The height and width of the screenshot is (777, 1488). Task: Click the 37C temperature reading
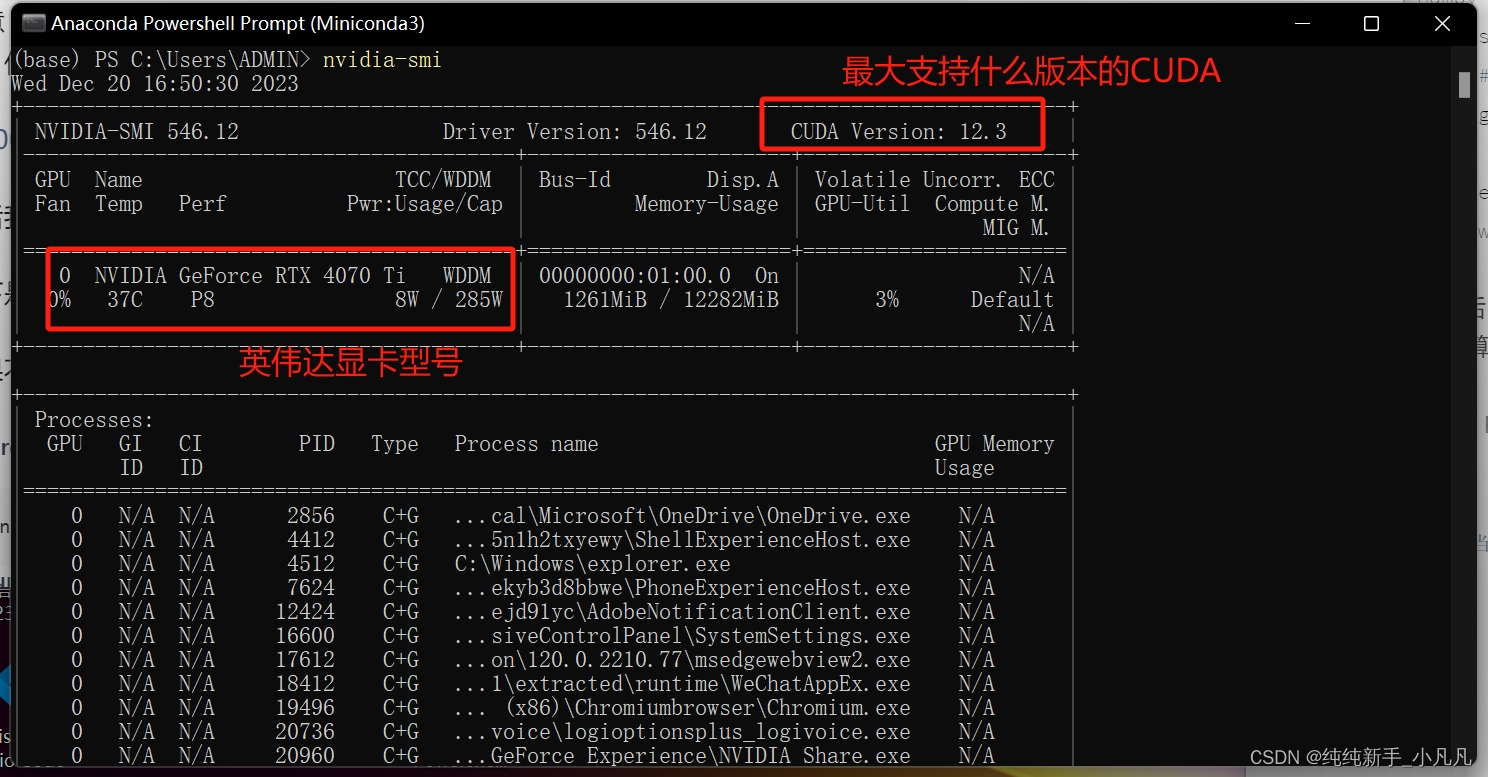tap(125, 299)
